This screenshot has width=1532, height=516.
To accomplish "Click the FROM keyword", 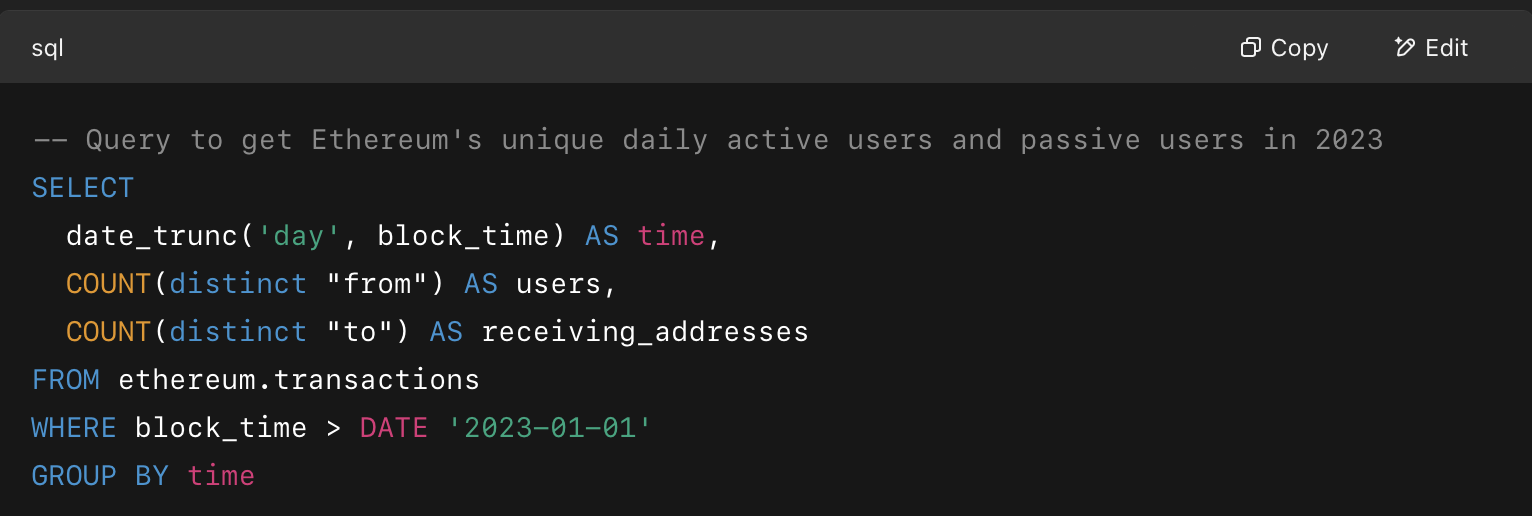I will point(66,380).
